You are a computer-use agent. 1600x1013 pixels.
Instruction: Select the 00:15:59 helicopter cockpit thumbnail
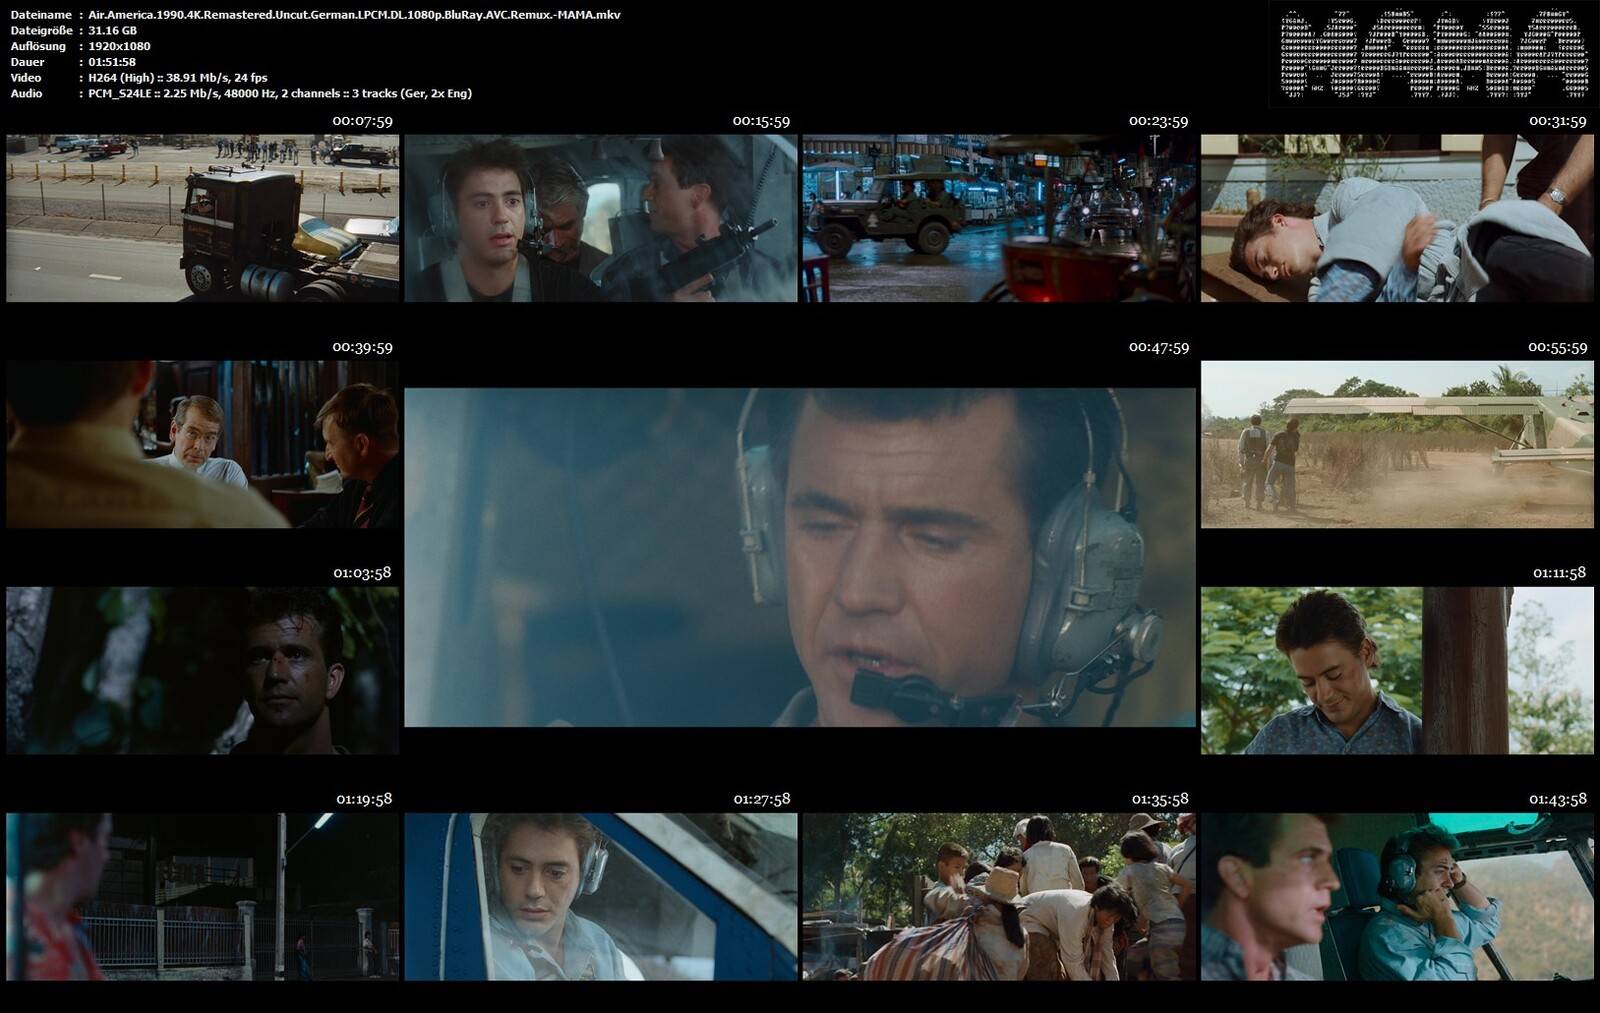(x=601, y=218)
